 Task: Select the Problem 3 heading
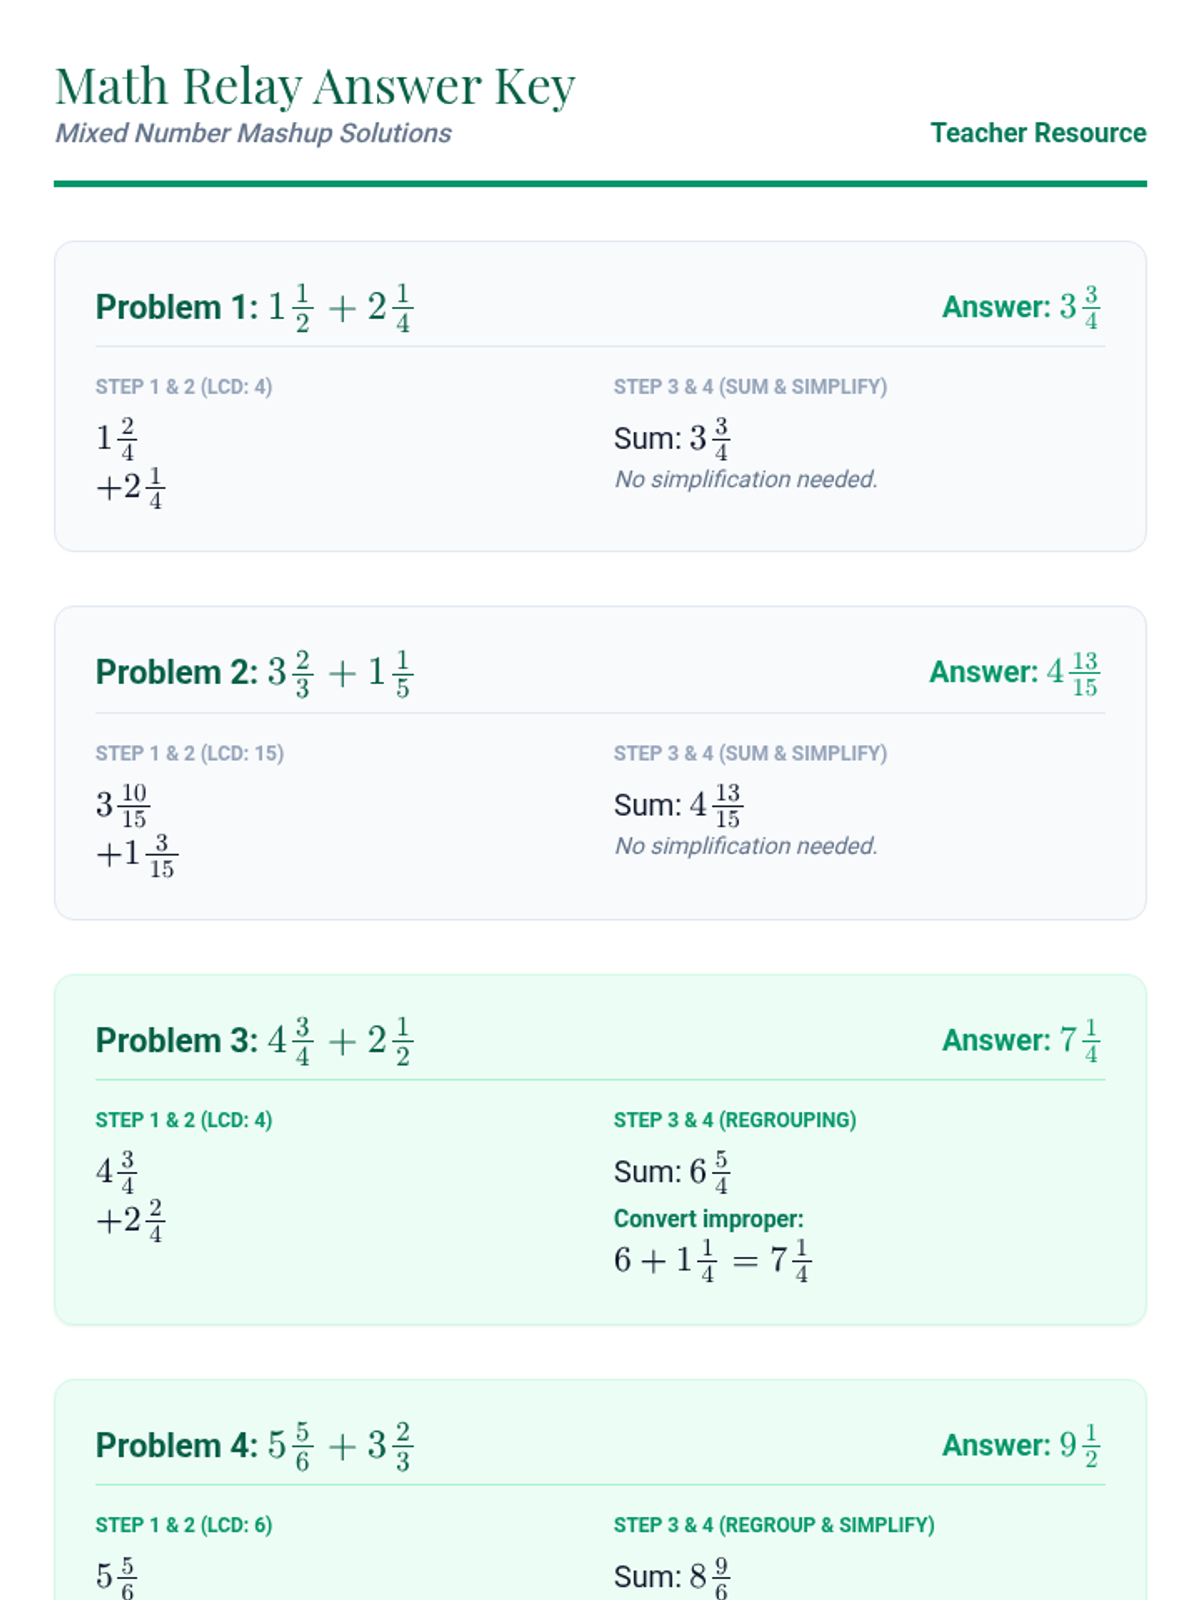[x=254, y=1040]
